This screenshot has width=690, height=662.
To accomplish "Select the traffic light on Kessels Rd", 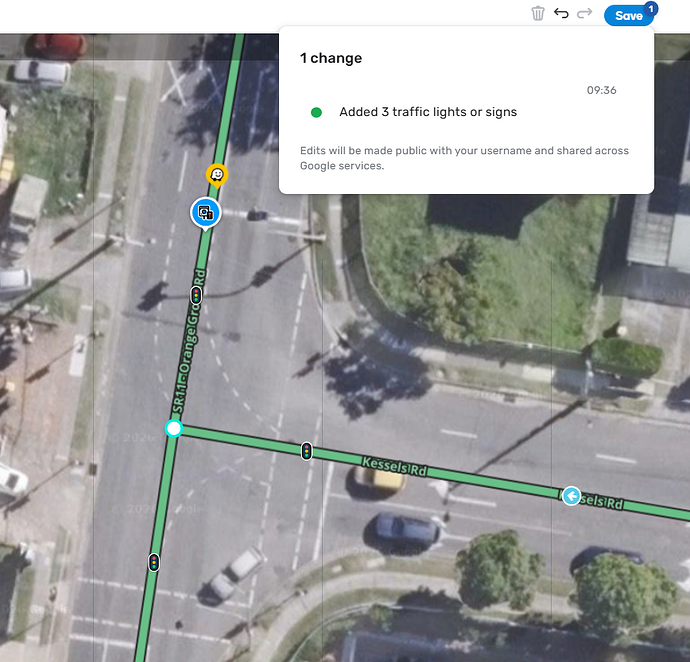I will [307, 451].
